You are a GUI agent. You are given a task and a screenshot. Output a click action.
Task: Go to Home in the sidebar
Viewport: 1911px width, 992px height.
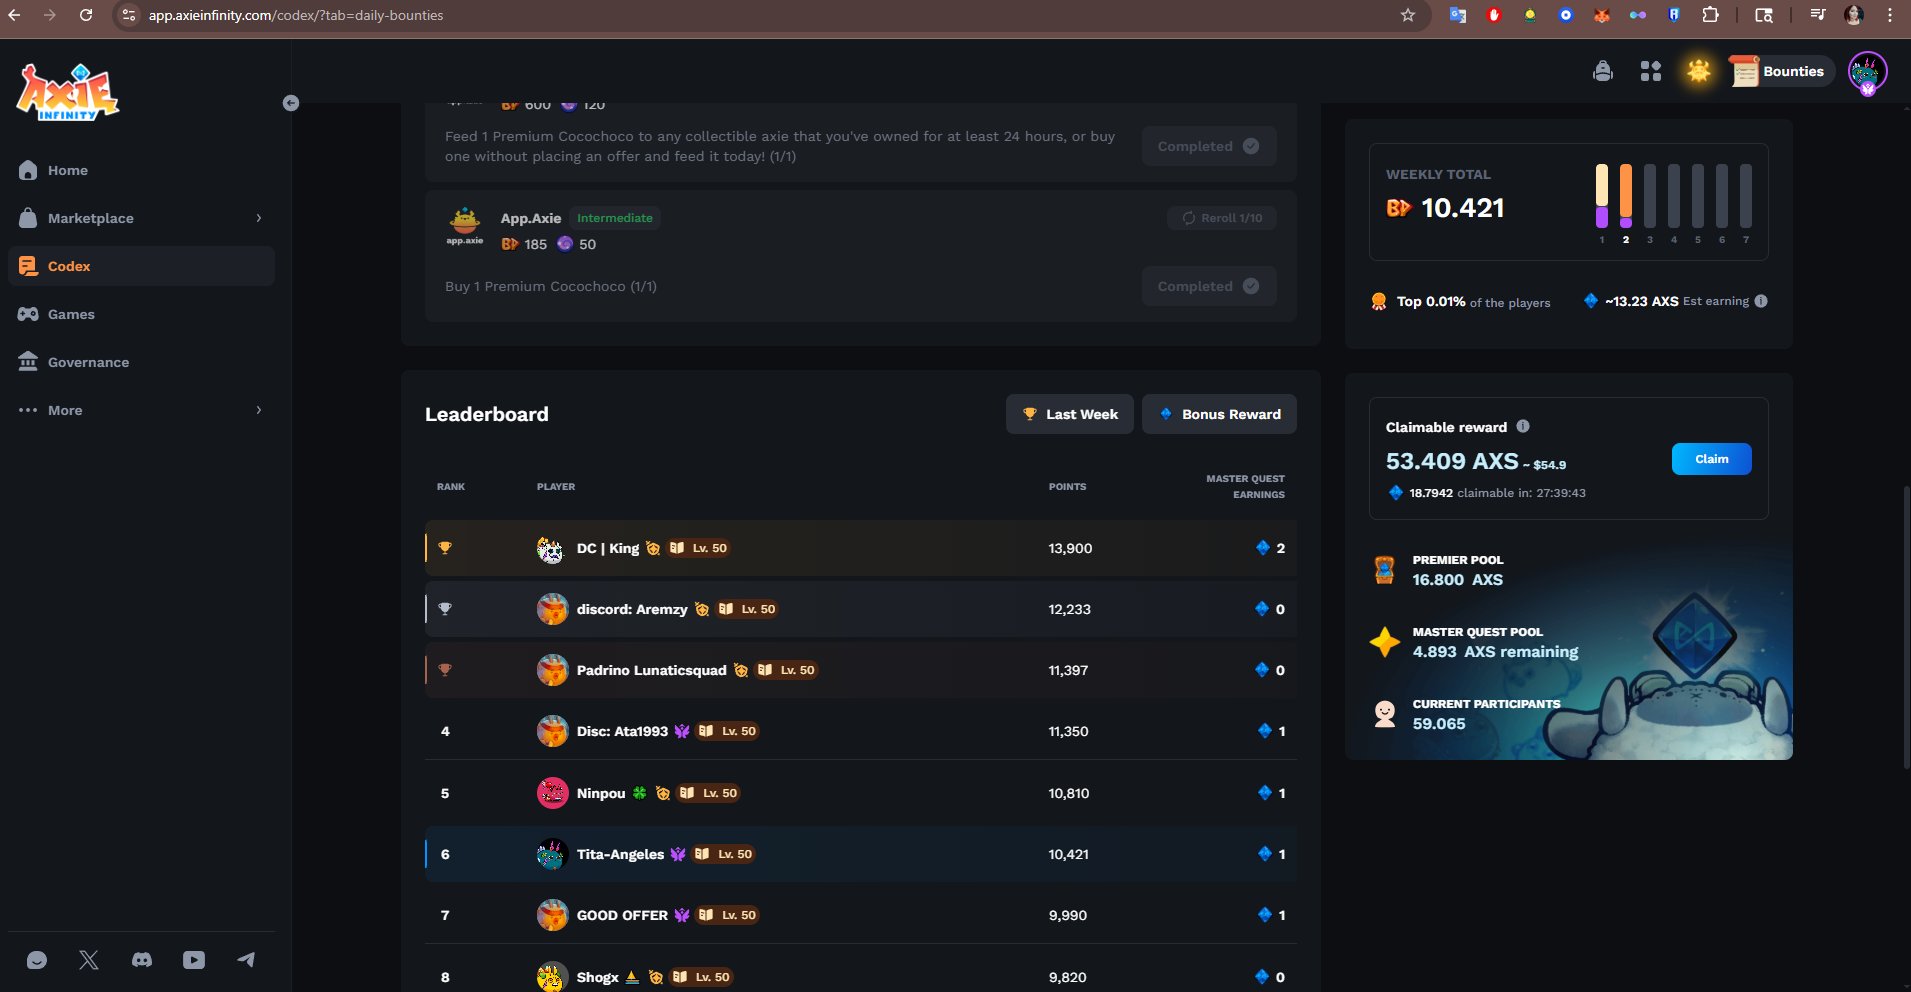click(141, 170)
